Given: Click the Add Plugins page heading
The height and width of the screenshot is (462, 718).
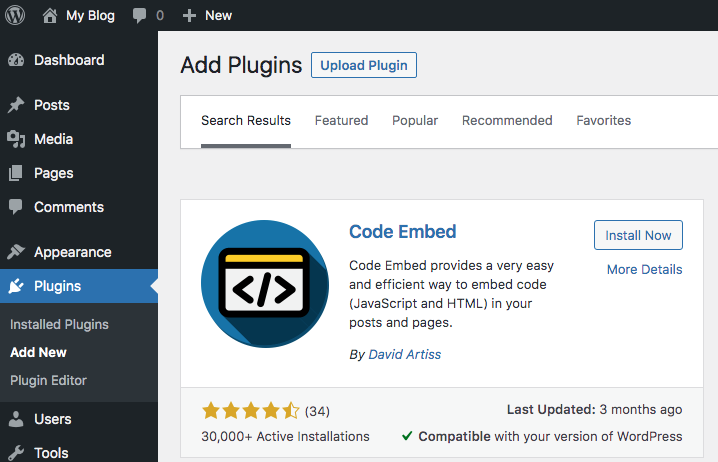Looking at the screenshot, I should [241, 65].
